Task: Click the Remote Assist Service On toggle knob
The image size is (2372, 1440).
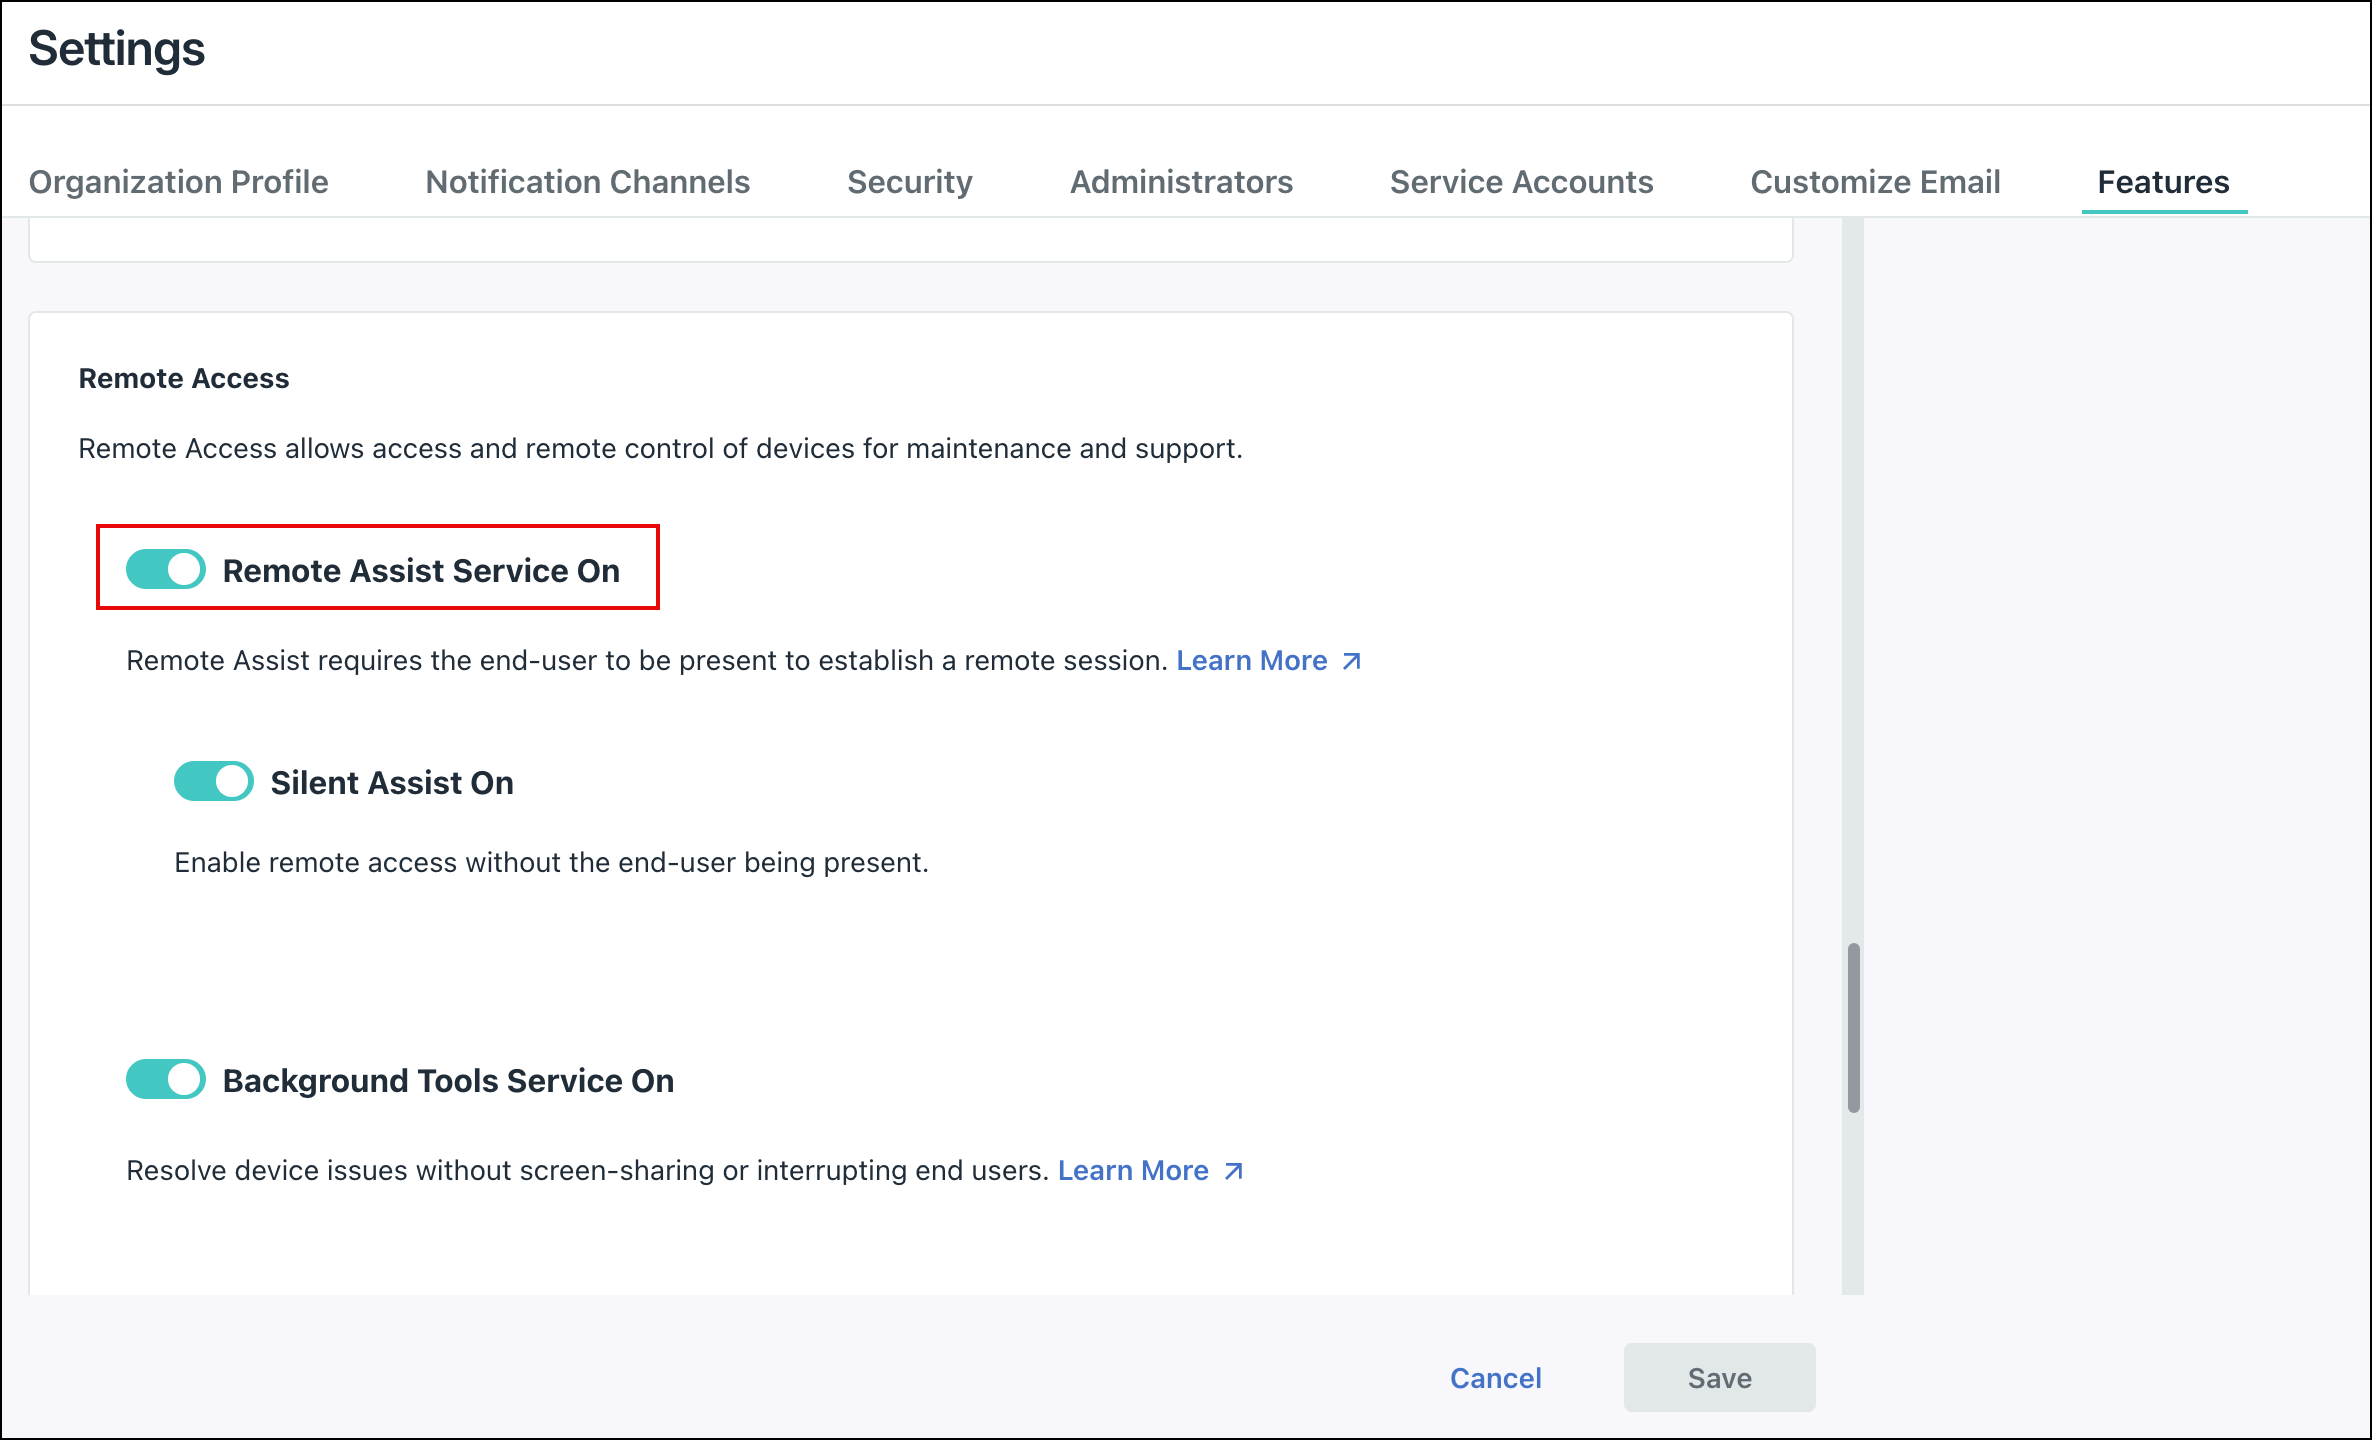Action: click(184, 569)
